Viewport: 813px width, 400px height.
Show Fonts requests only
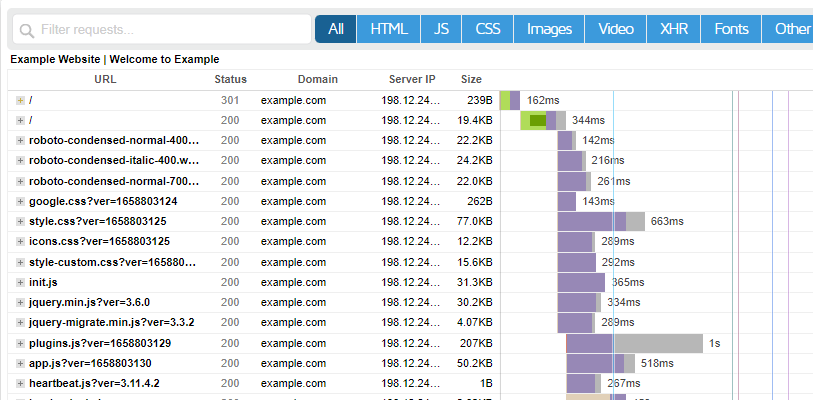(x=731, y=29)
